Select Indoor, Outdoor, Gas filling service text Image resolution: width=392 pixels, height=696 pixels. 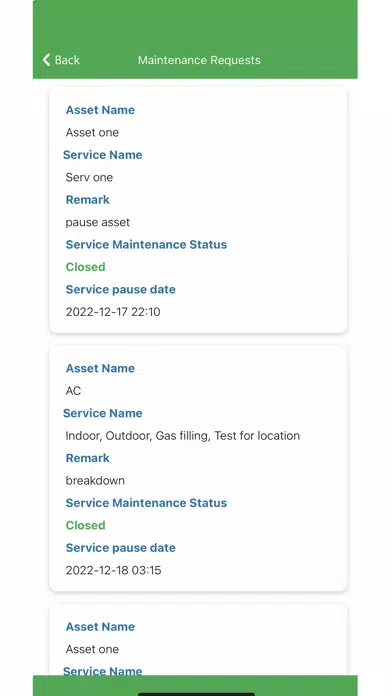coord(182,435)
